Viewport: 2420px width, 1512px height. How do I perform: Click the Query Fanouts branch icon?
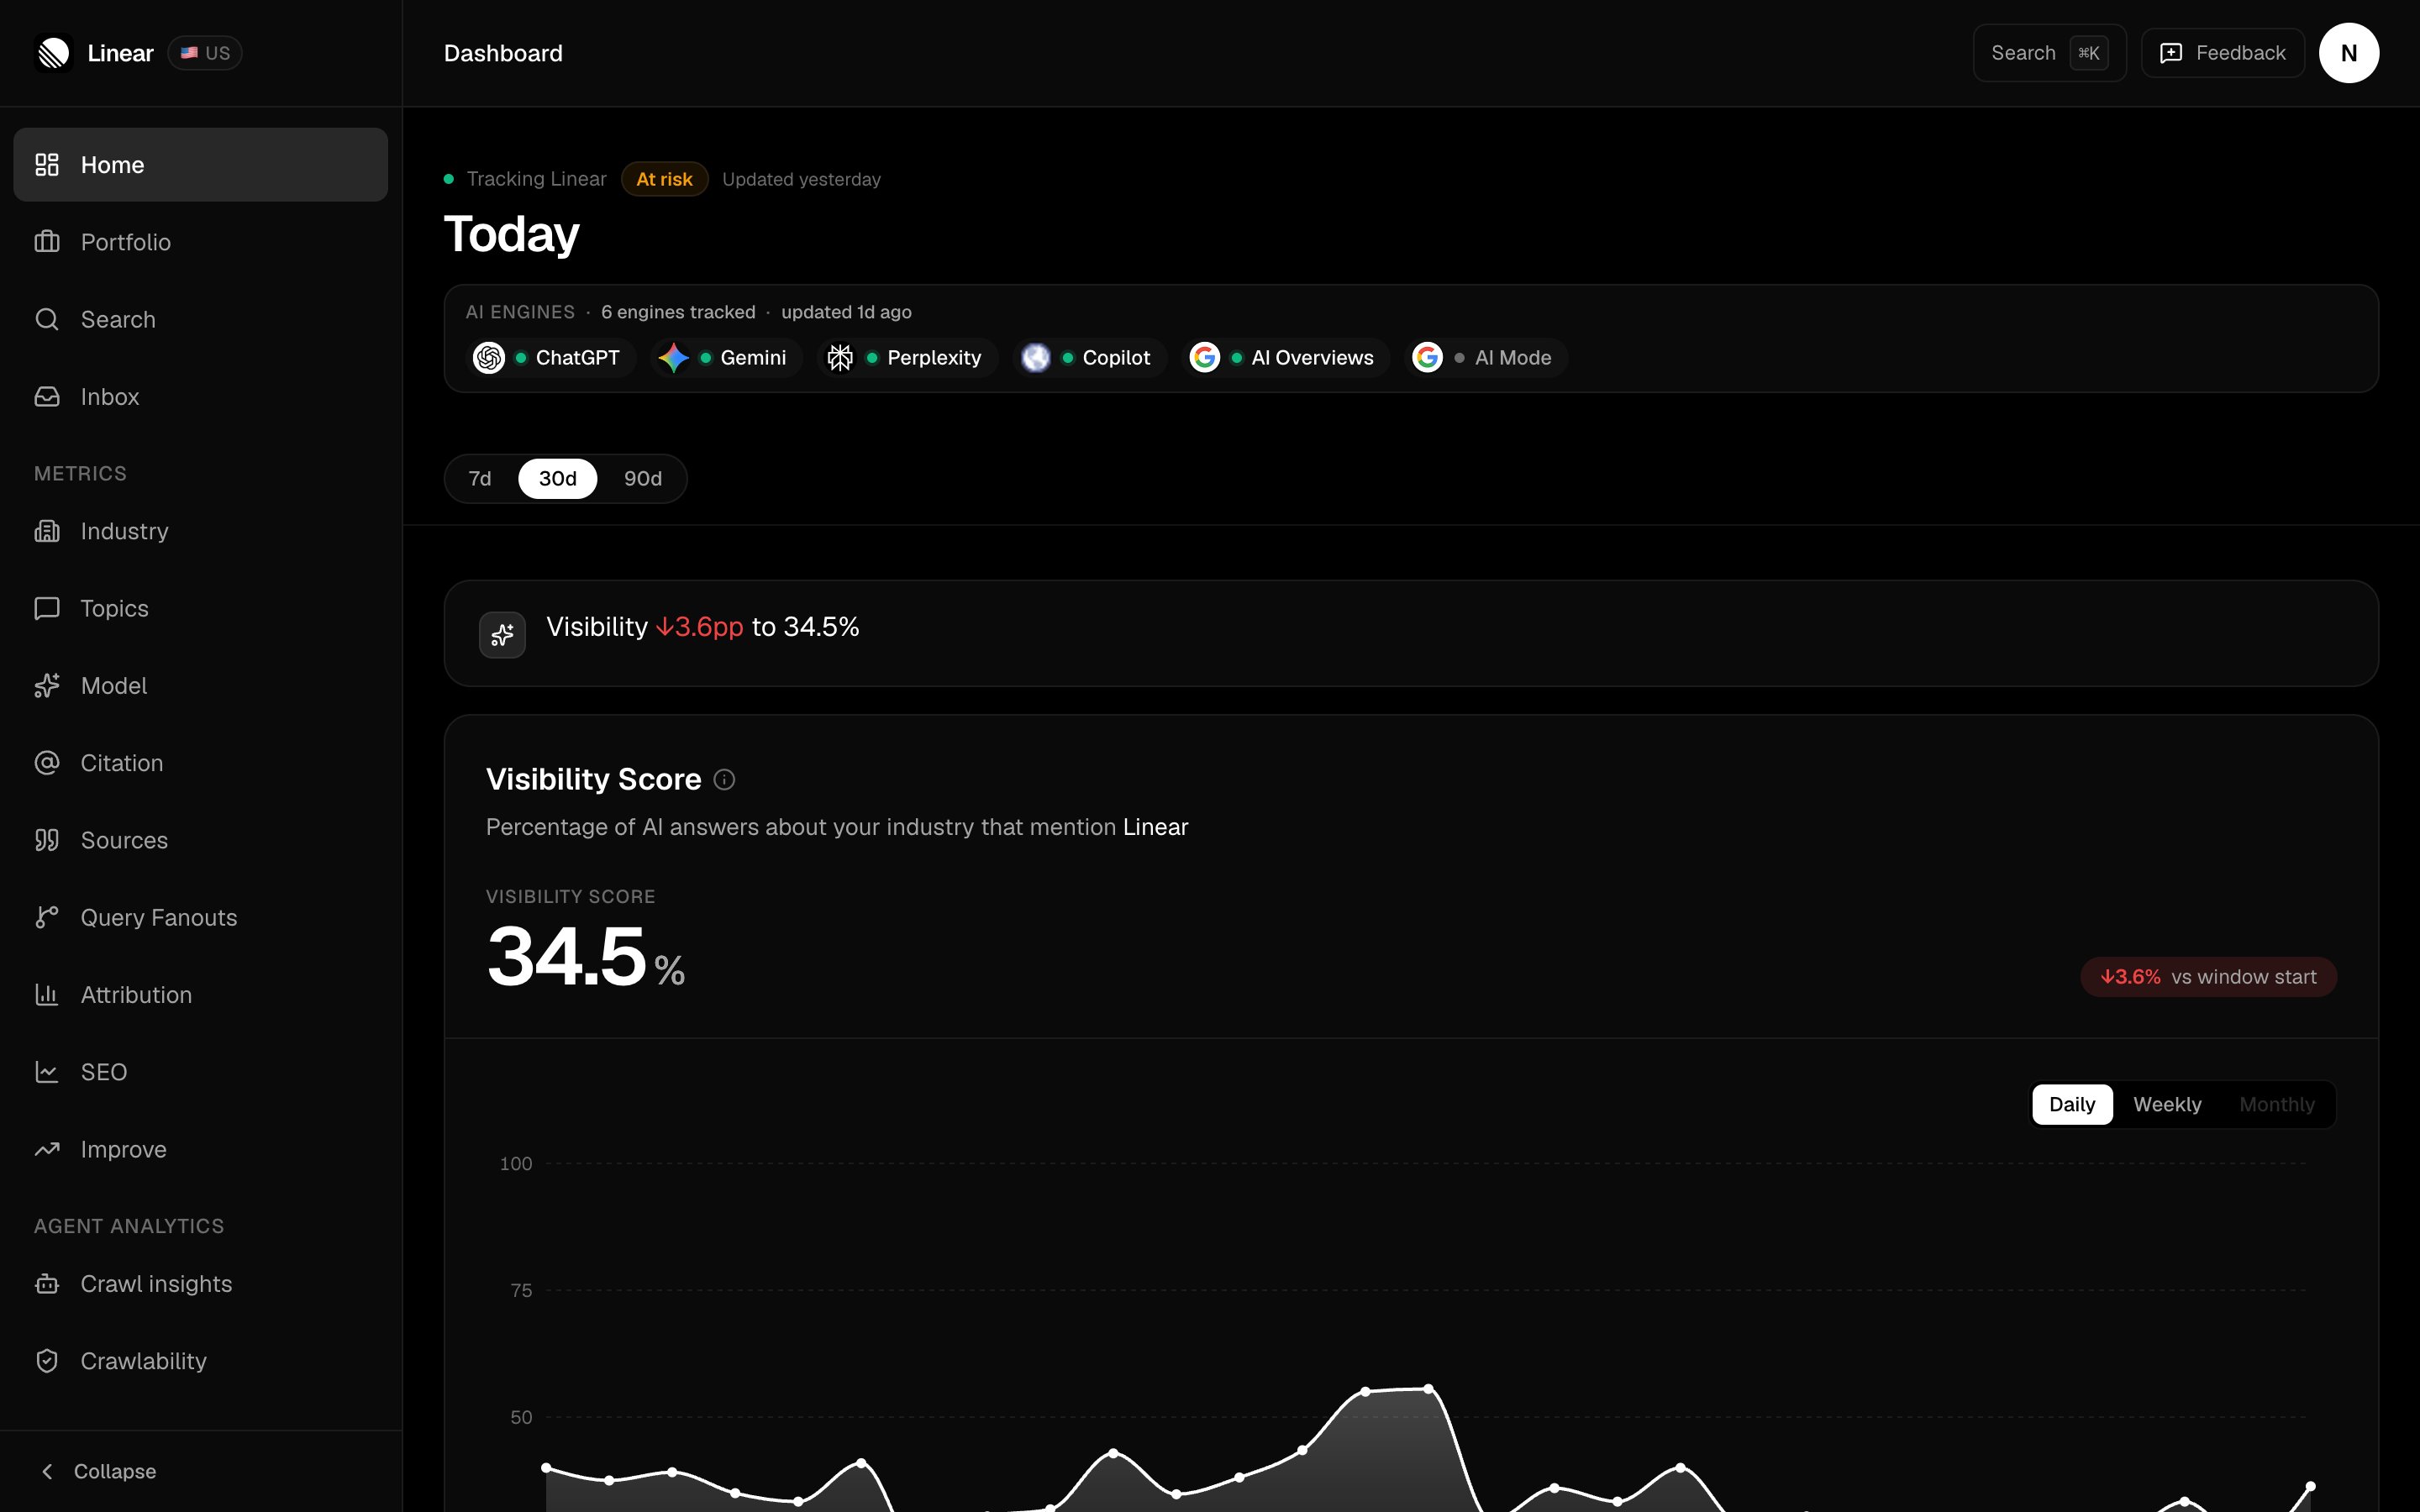point(47,917)
